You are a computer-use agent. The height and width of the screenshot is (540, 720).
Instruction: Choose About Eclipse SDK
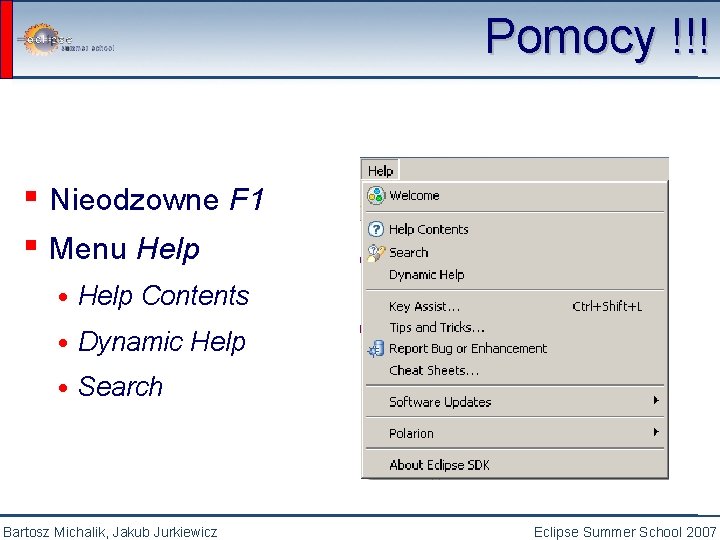515,465
